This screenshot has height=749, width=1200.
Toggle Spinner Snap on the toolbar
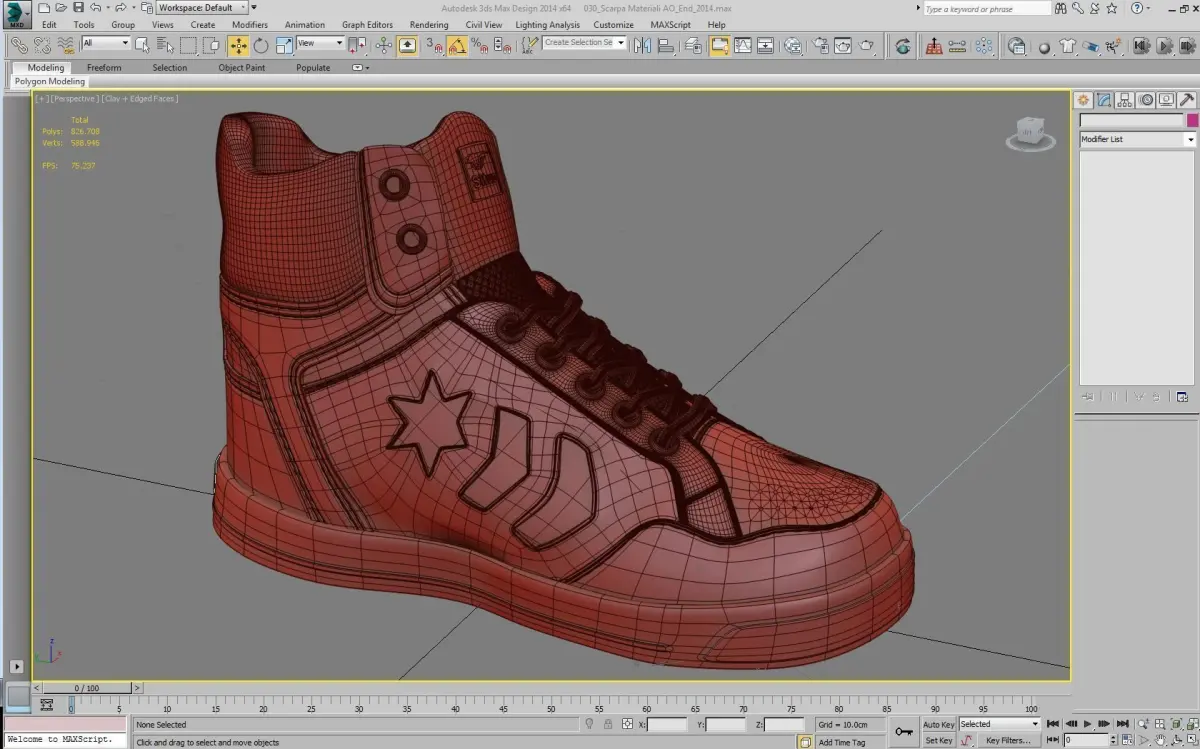502,45
